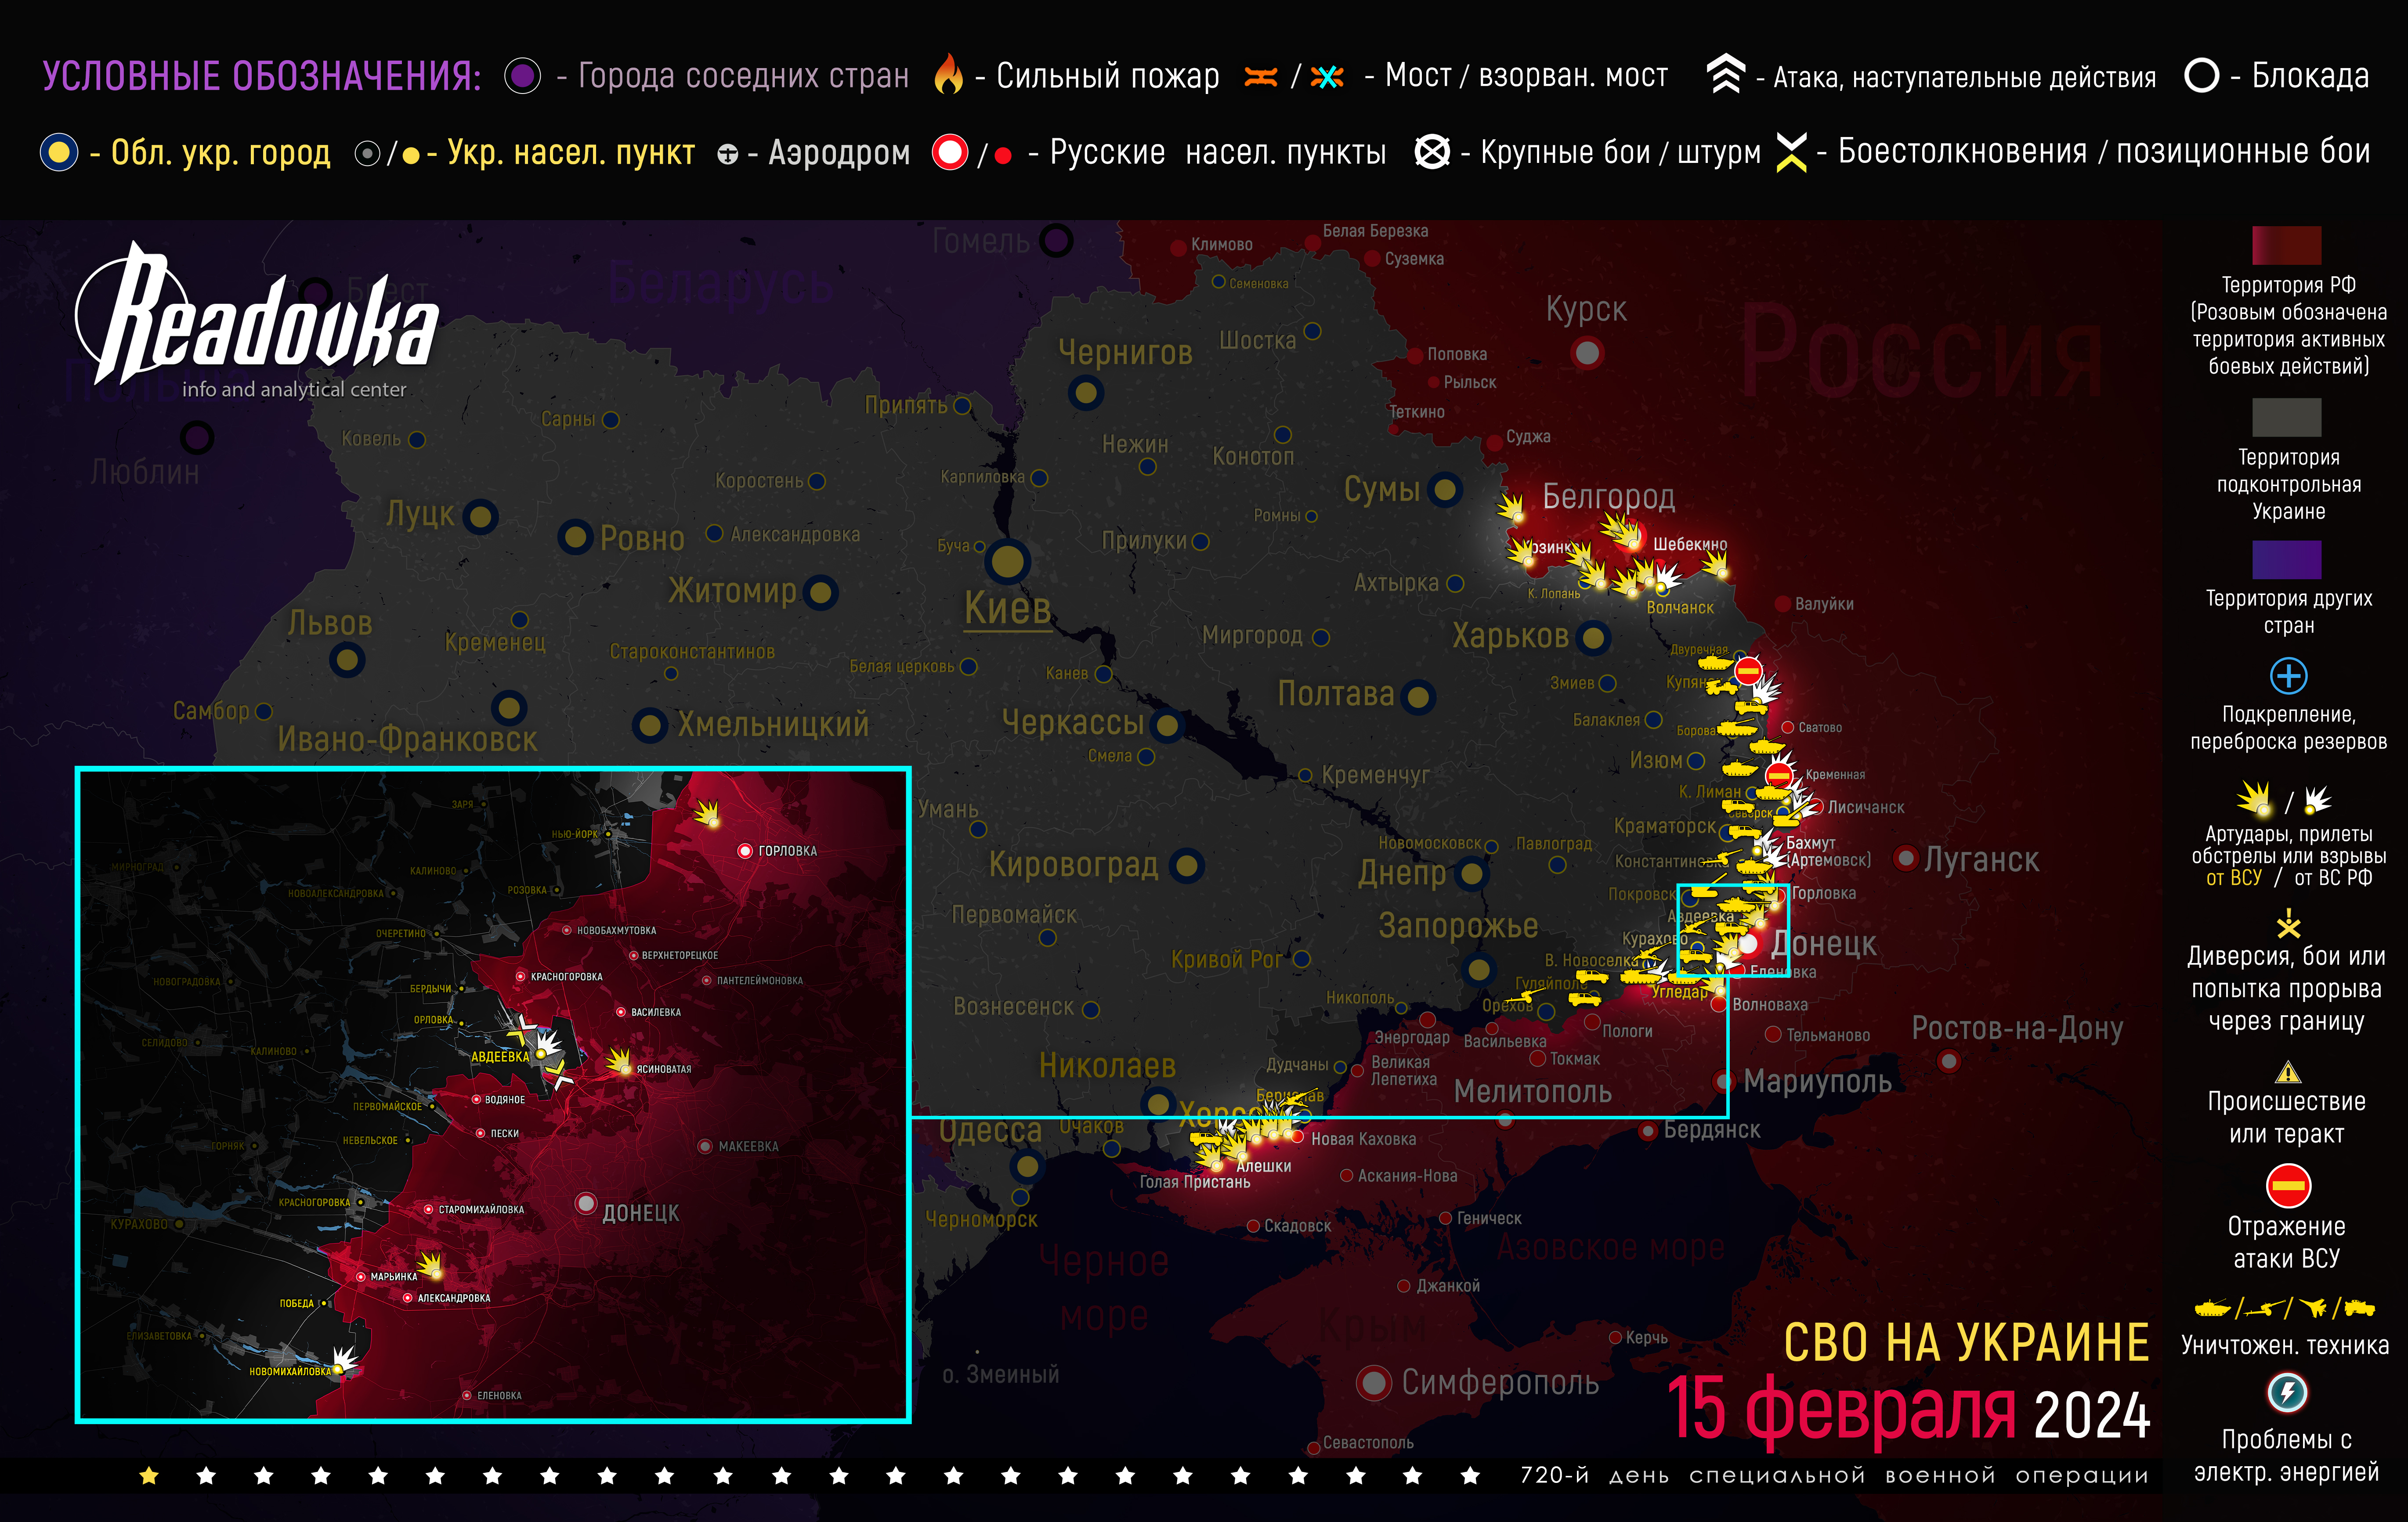Viewport: 2408px width, 1522px height.
Task: Click the orange bridge icon in the legend
Action: 1261,76
